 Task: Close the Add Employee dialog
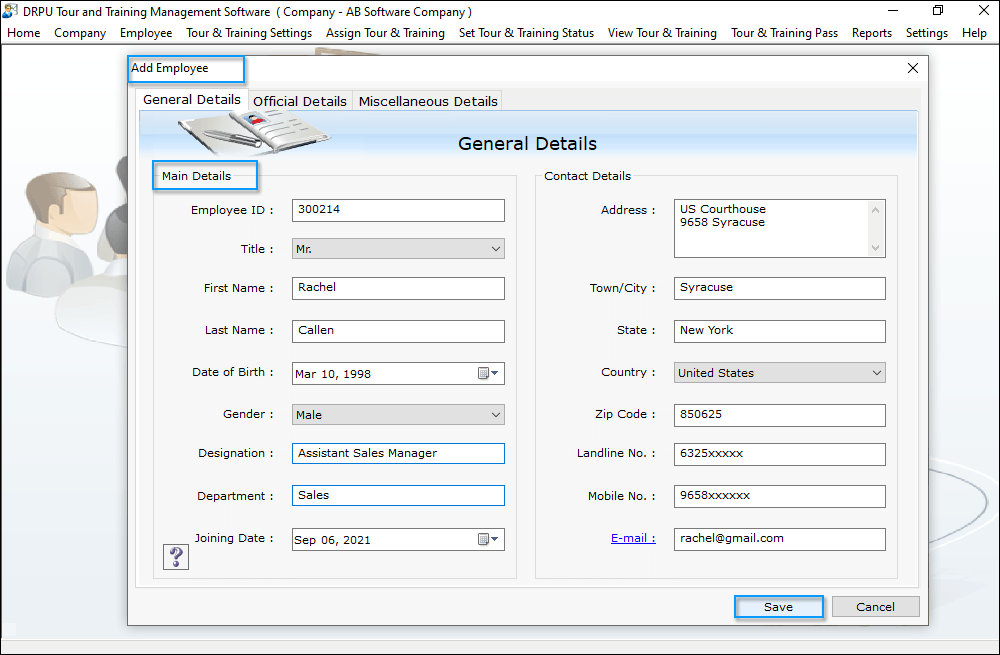pos(913,68)
